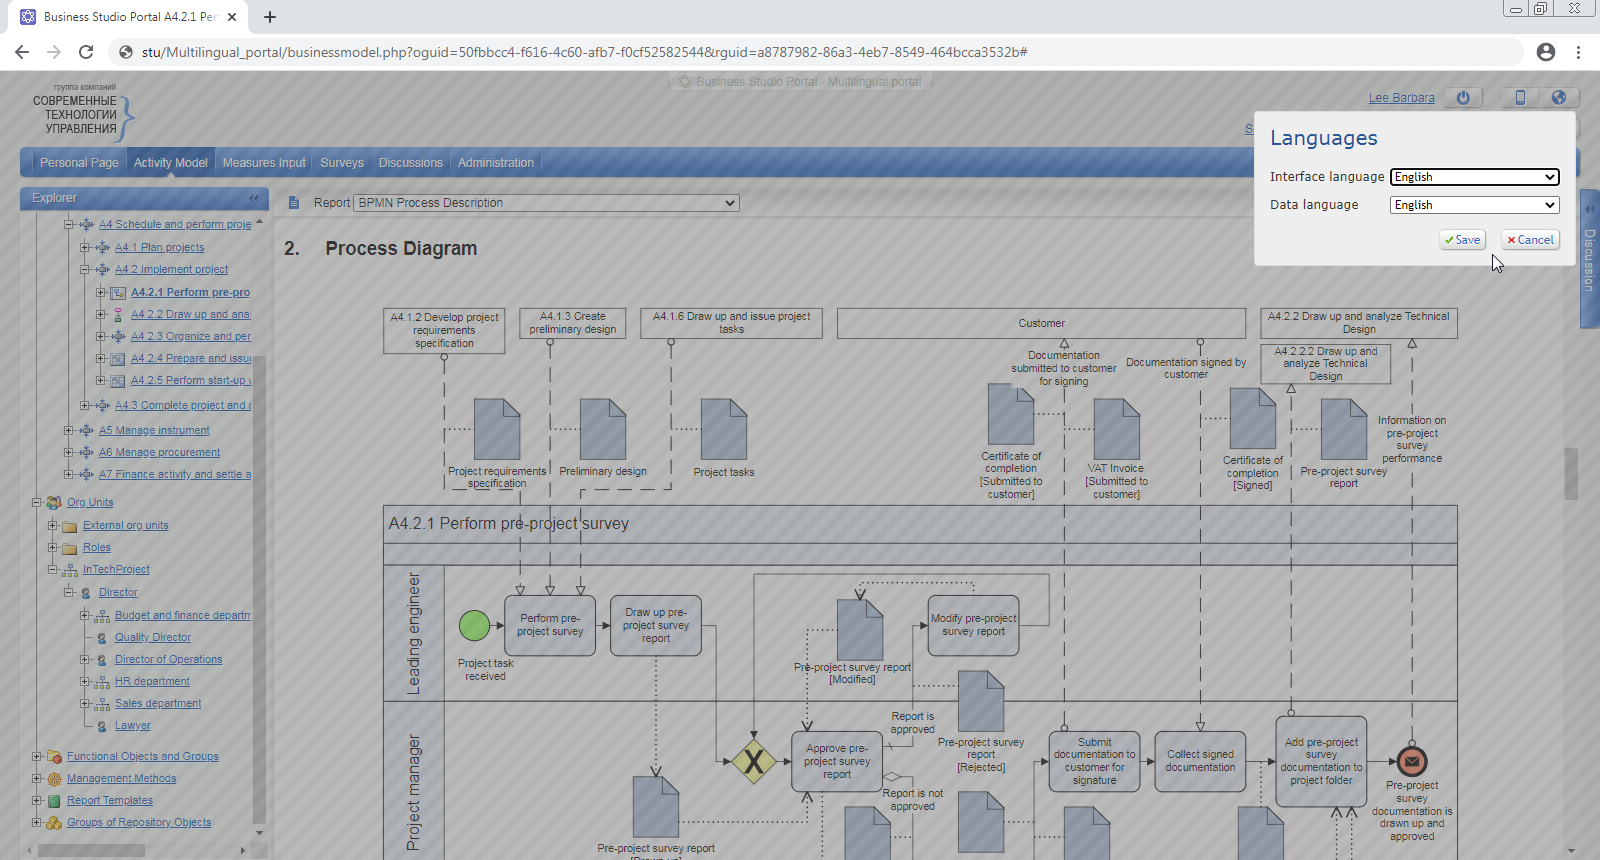The height and width of the screenshot is (860, 1600).
Task: Switch to the Measures Input tab
Action: pos(264,163)
